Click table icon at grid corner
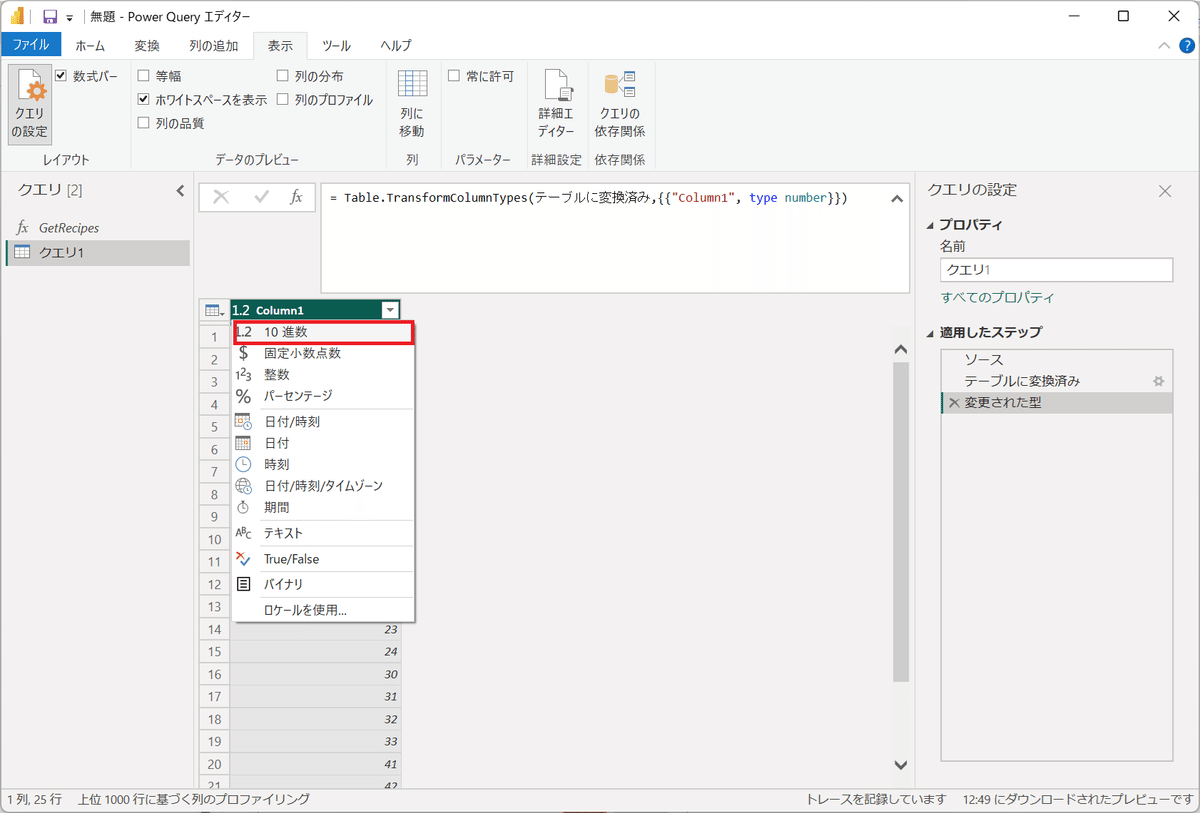 tap(214, 310)
